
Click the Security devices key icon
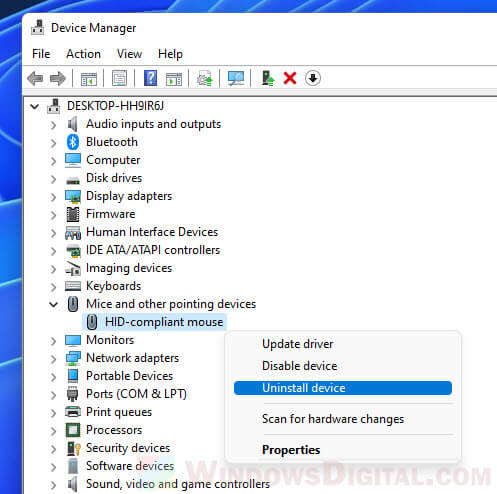click(74, 448)
